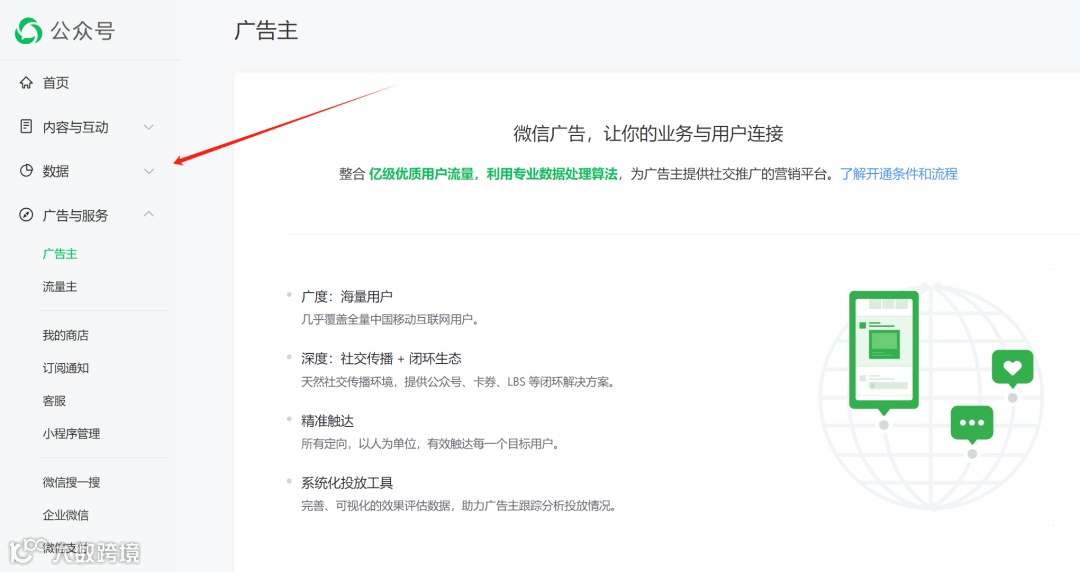Select the 广告与服务 menu heading
Screen dimensions: 1080x572
tap(76, 215)
